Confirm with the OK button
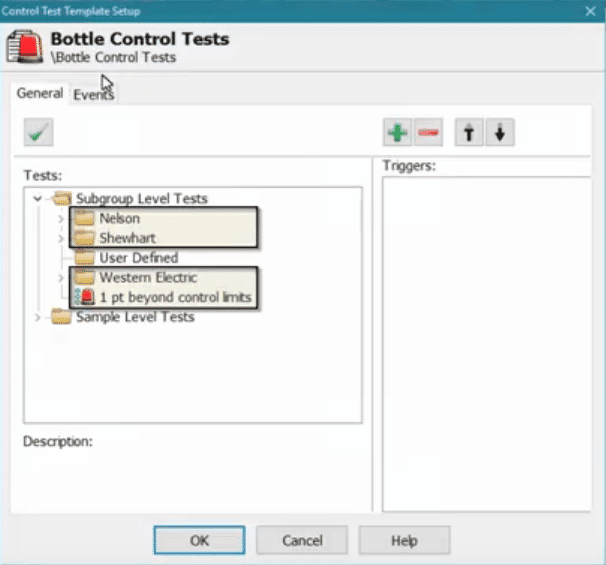 (x=200, y=540)
